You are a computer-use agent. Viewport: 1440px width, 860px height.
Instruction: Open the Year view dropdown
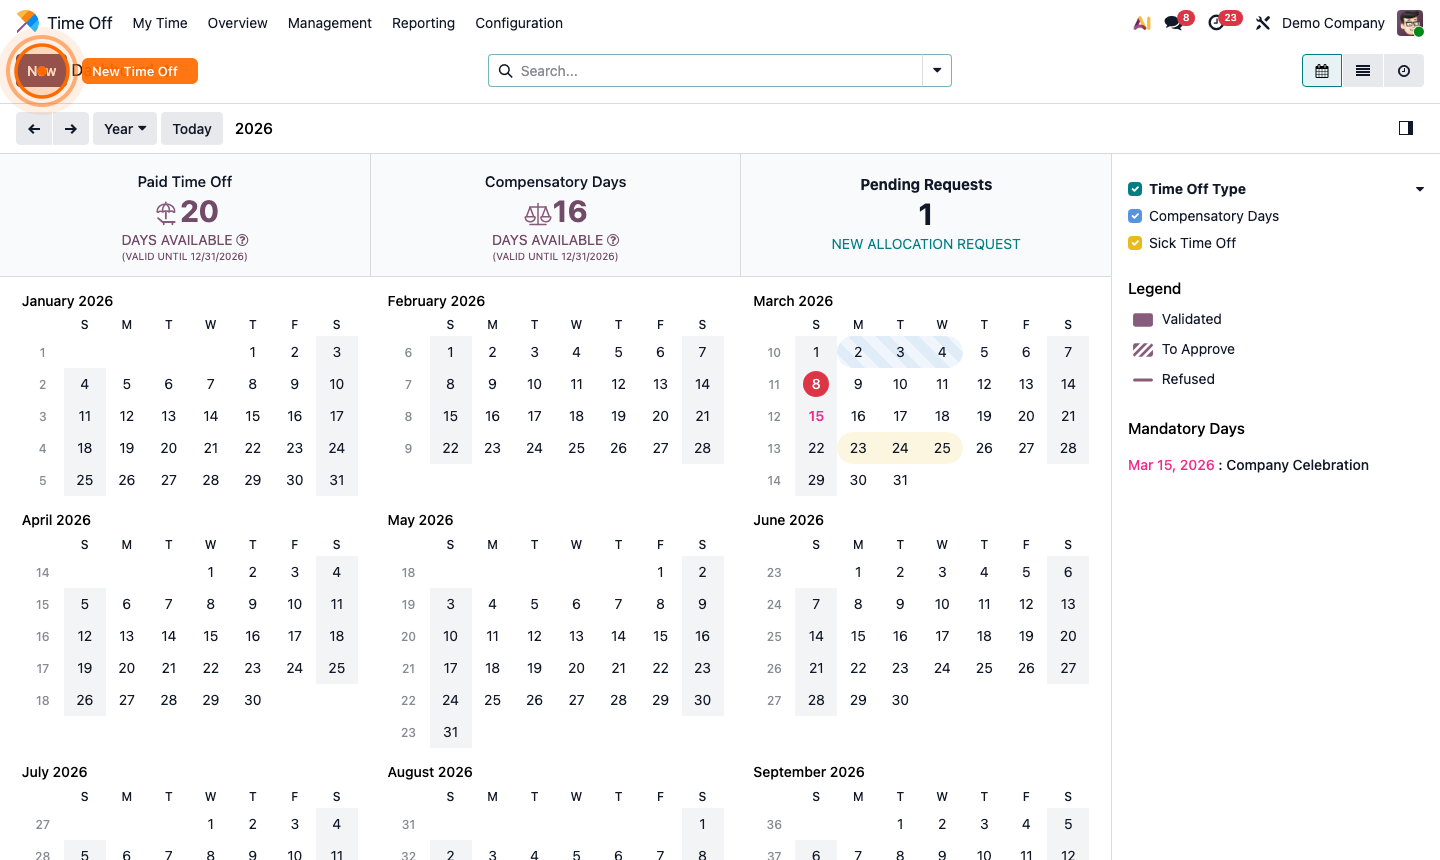coord(124,128)
